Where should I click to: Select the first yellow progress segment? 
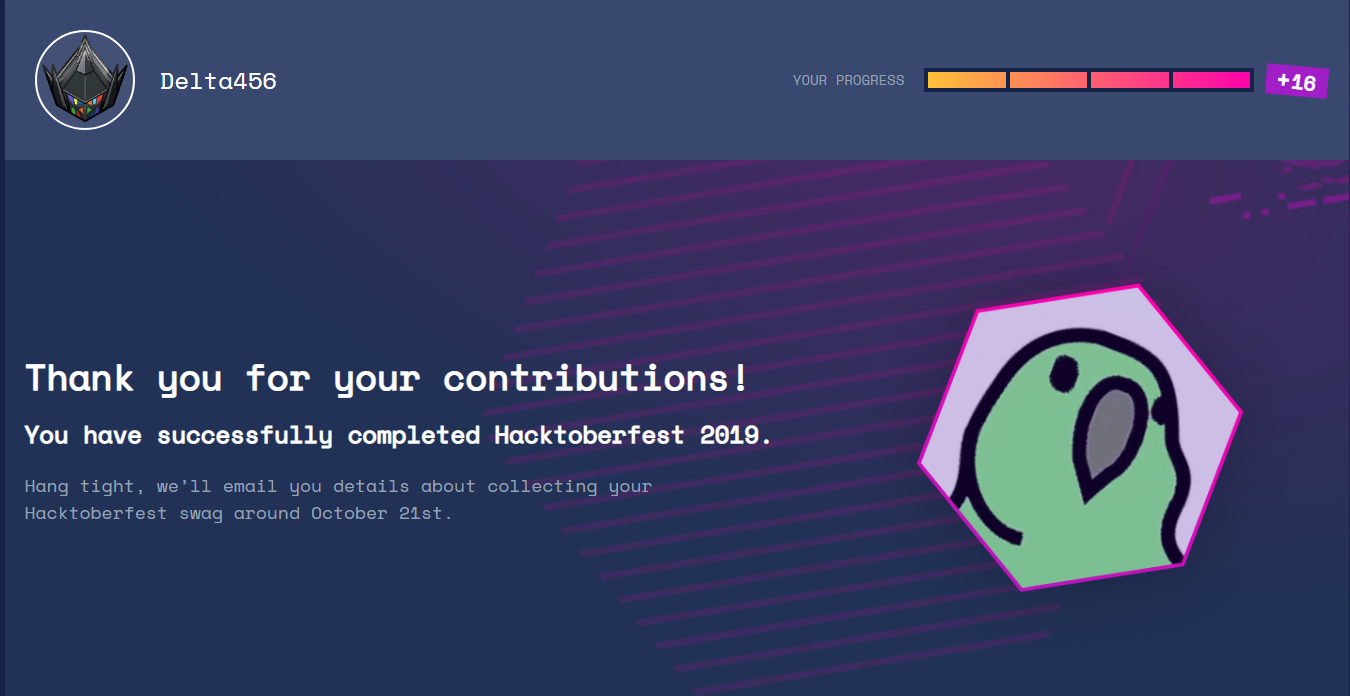966,80
